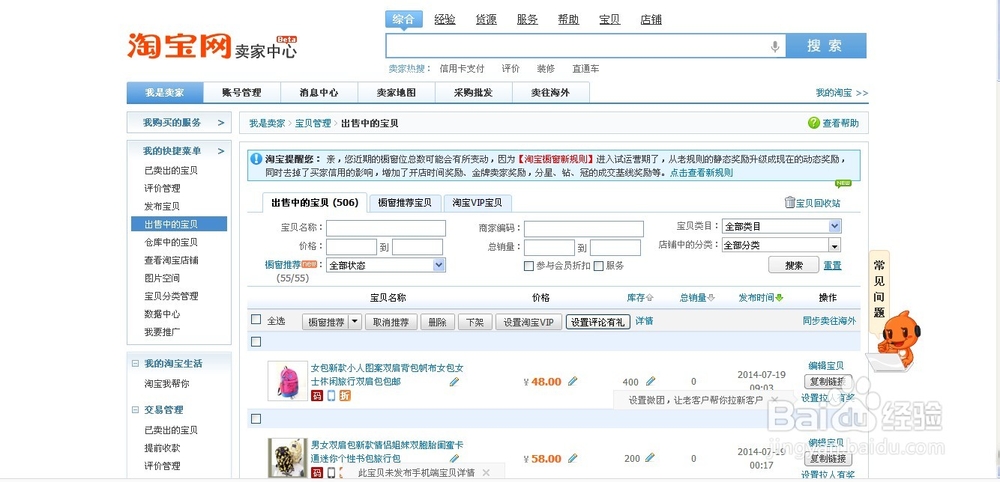Edit title pencil icon for 男女双肩包 item

pos(454,458)
